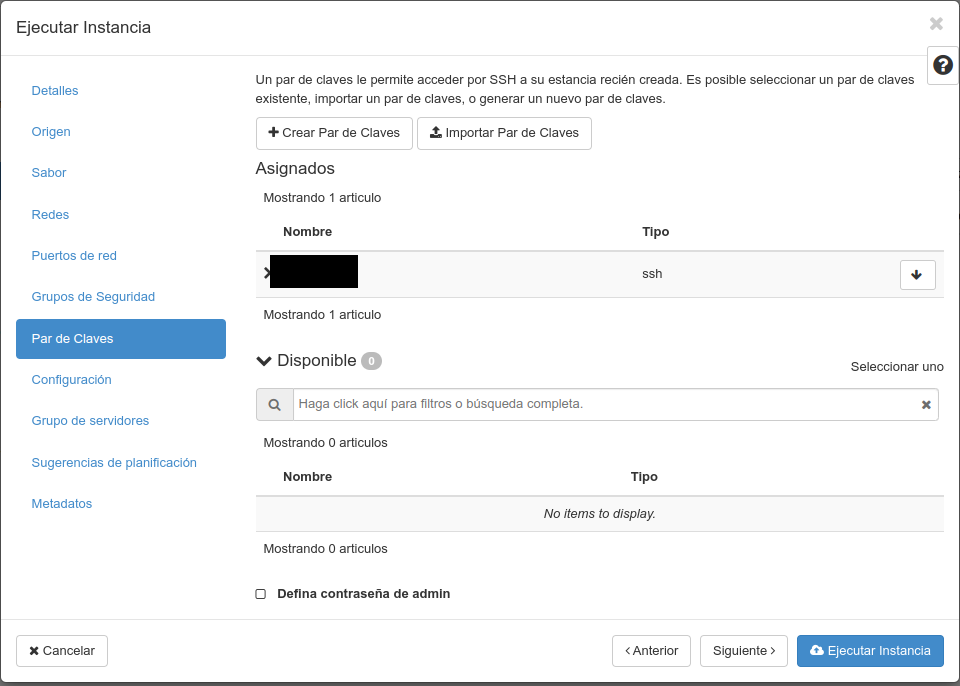Open the help panel via question mark icon
Image resolution: width=960 pixels, height=686 pixels.
click(x=941, y=64)
